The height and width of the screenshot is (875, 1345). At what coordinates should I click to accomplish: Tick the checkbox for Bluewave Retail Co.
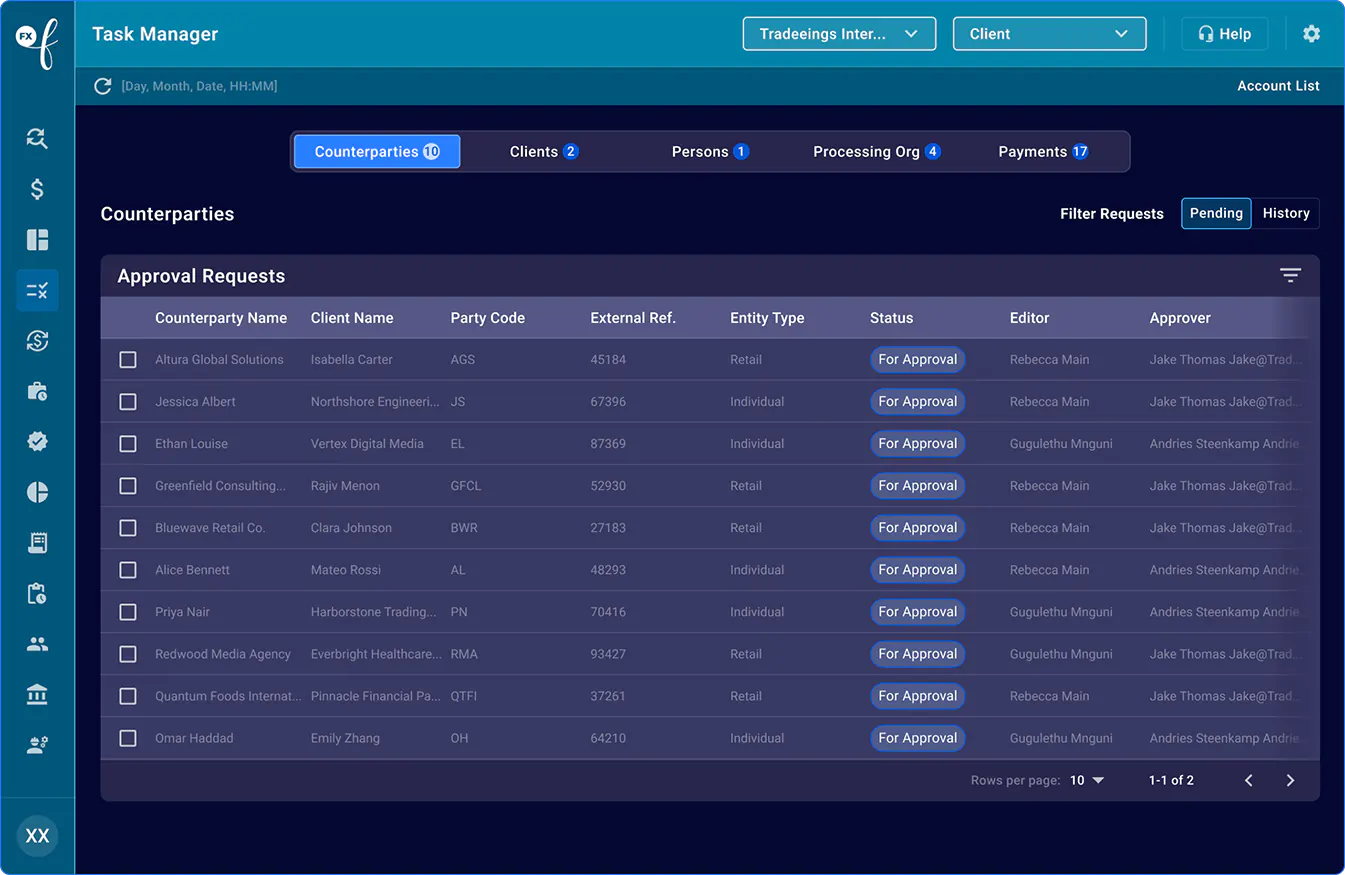coord(128,528)
